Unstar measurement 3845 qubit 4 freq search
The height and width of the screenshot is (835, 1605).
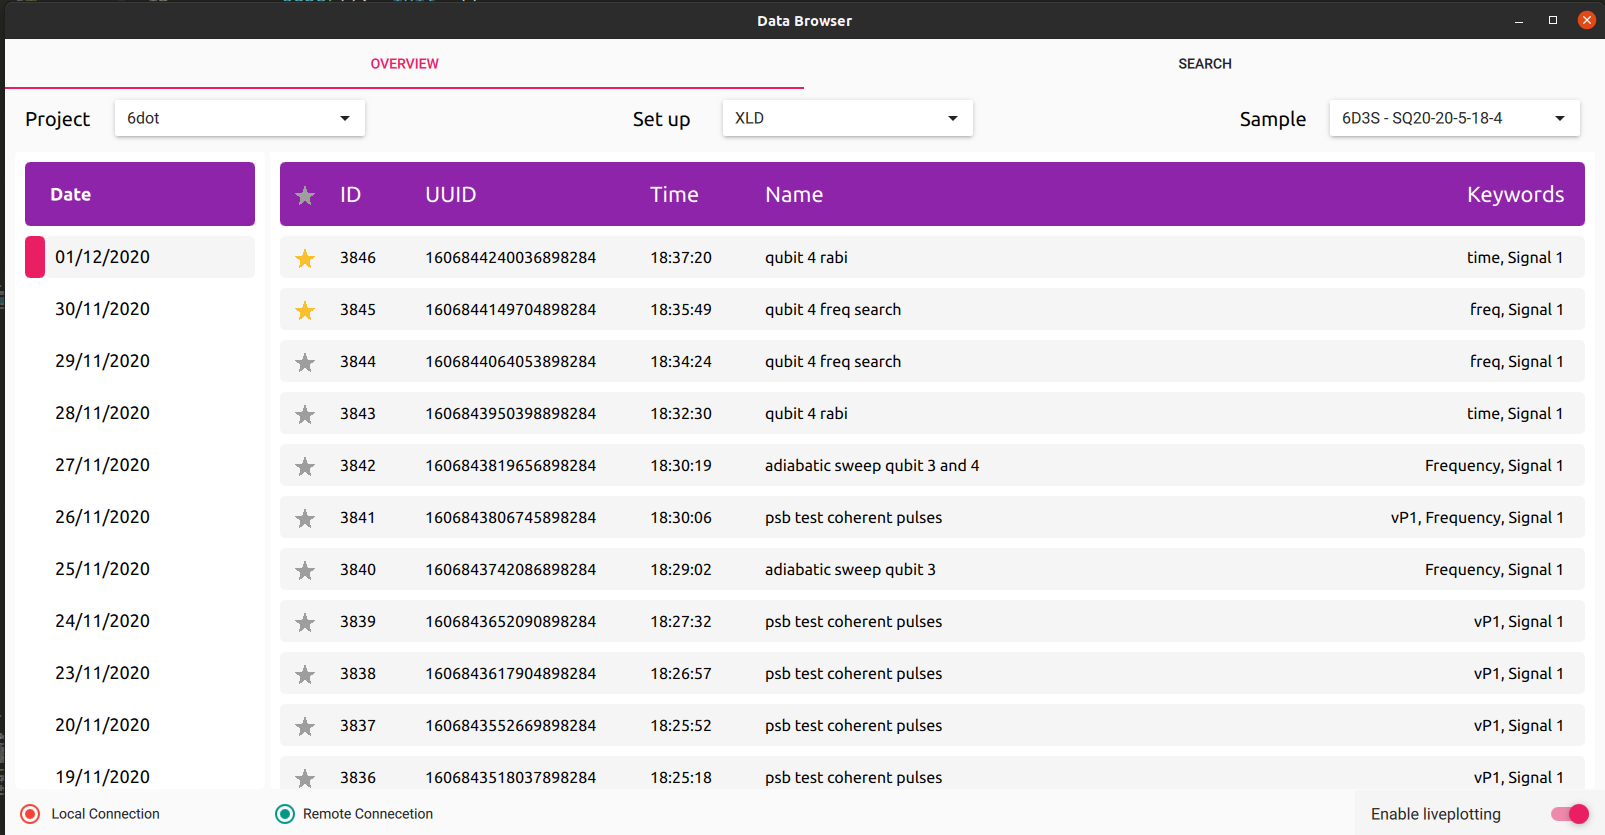pos(305,310)
